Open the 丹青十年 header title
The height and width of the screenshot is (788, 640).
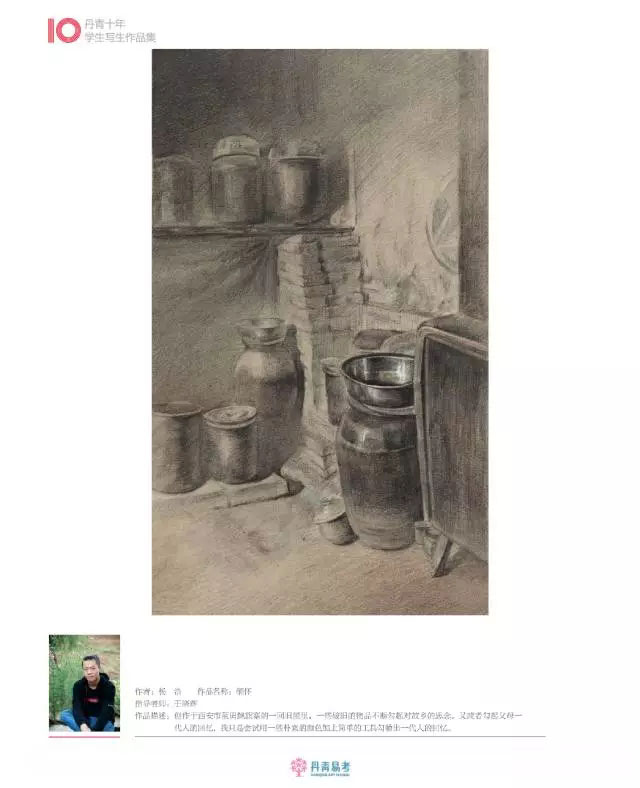pos(105,24)
